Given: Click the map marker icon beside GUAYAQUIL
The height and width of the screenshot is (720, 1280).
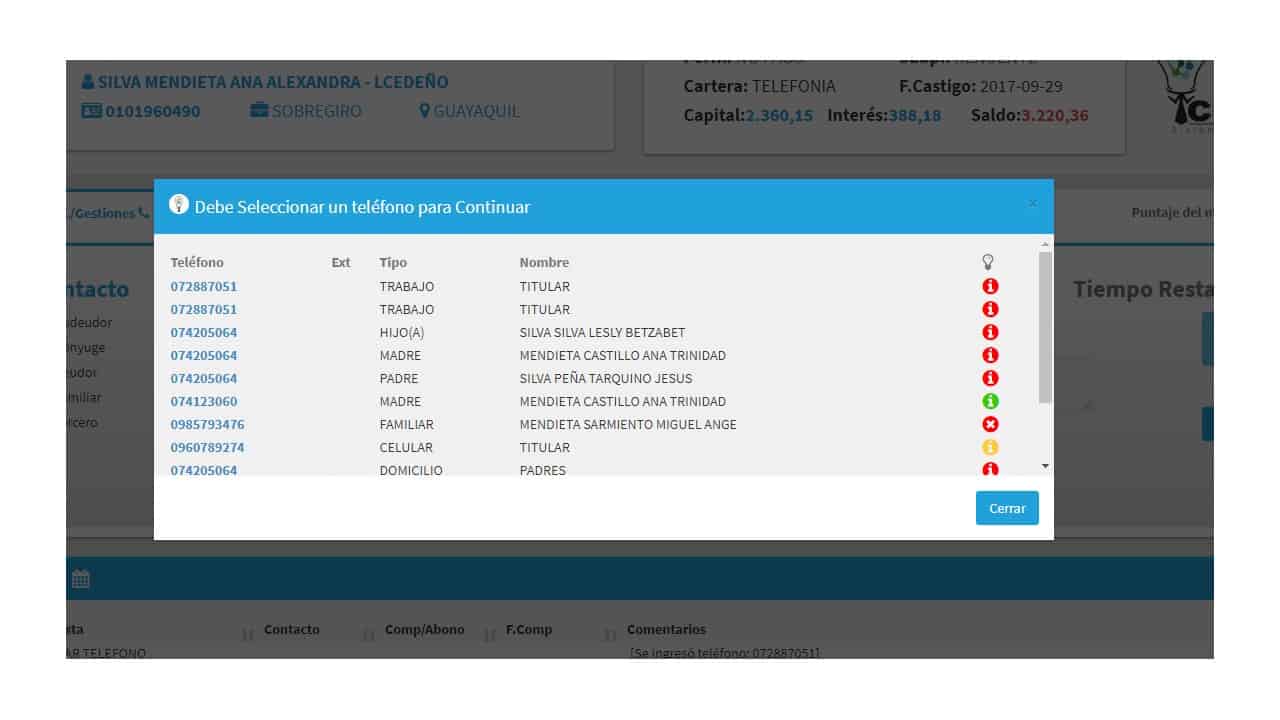Looking at the screenshot, I should point(425,111).
